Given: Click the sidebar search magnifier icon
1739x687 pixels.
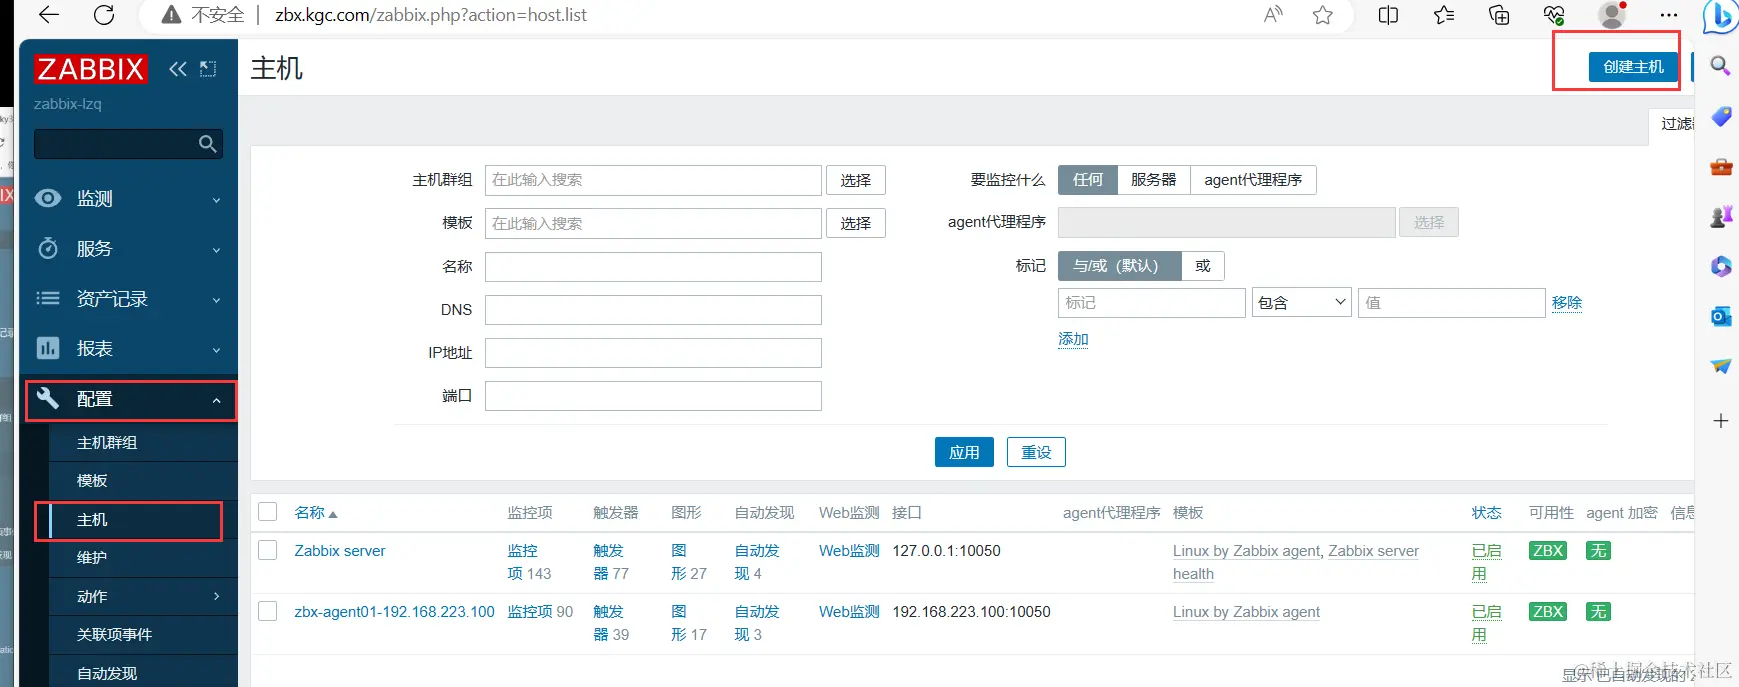Looking at the screenshot, I should click(x=1720, y=66).
